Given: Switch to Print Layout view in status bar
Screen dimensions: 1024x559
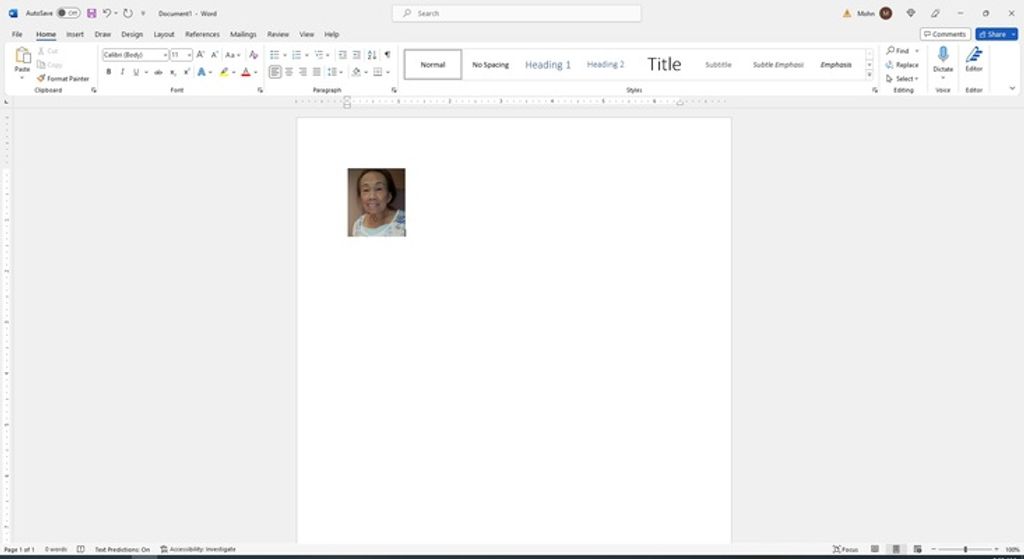Looking at the screenshot, I should 896,549.
